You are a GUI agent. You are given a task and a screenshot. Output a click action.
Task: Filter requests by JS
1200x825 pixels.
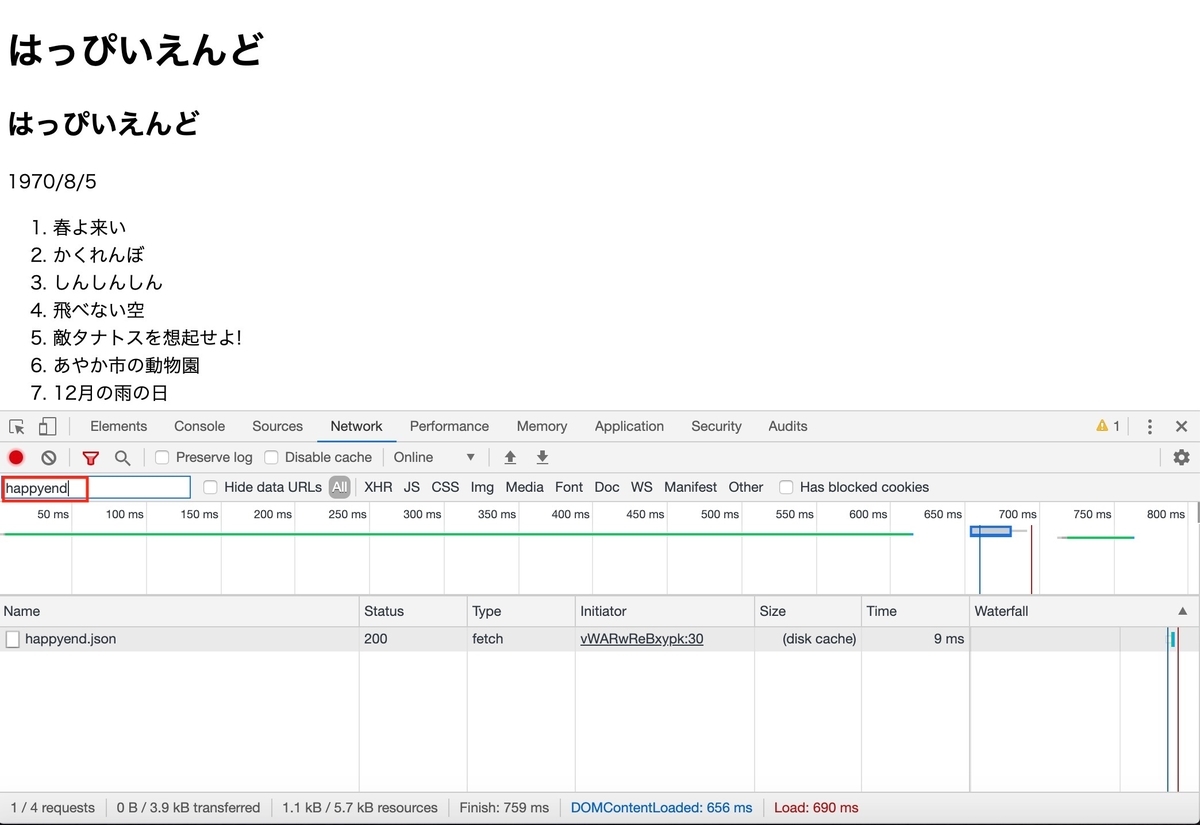(x=412, y=487)
